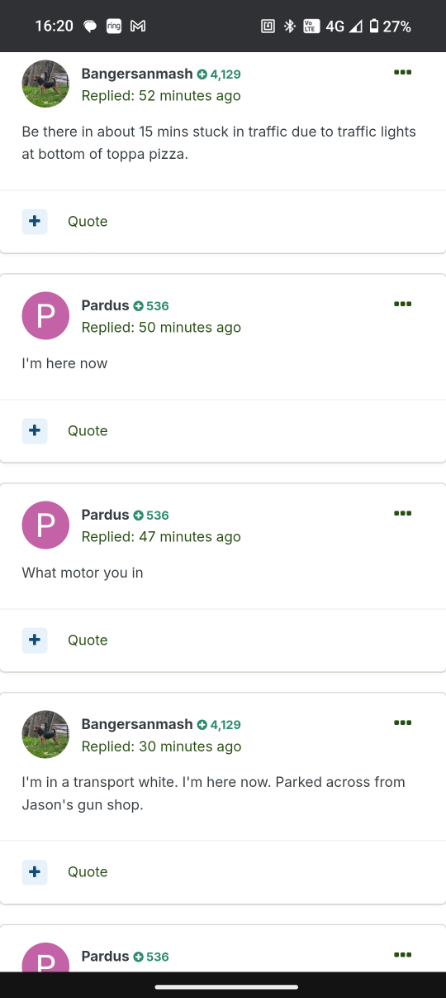Screen dimensions: 446x998
Task: Quote Pardus's "I'm here now" post
Action: [88, 431]
